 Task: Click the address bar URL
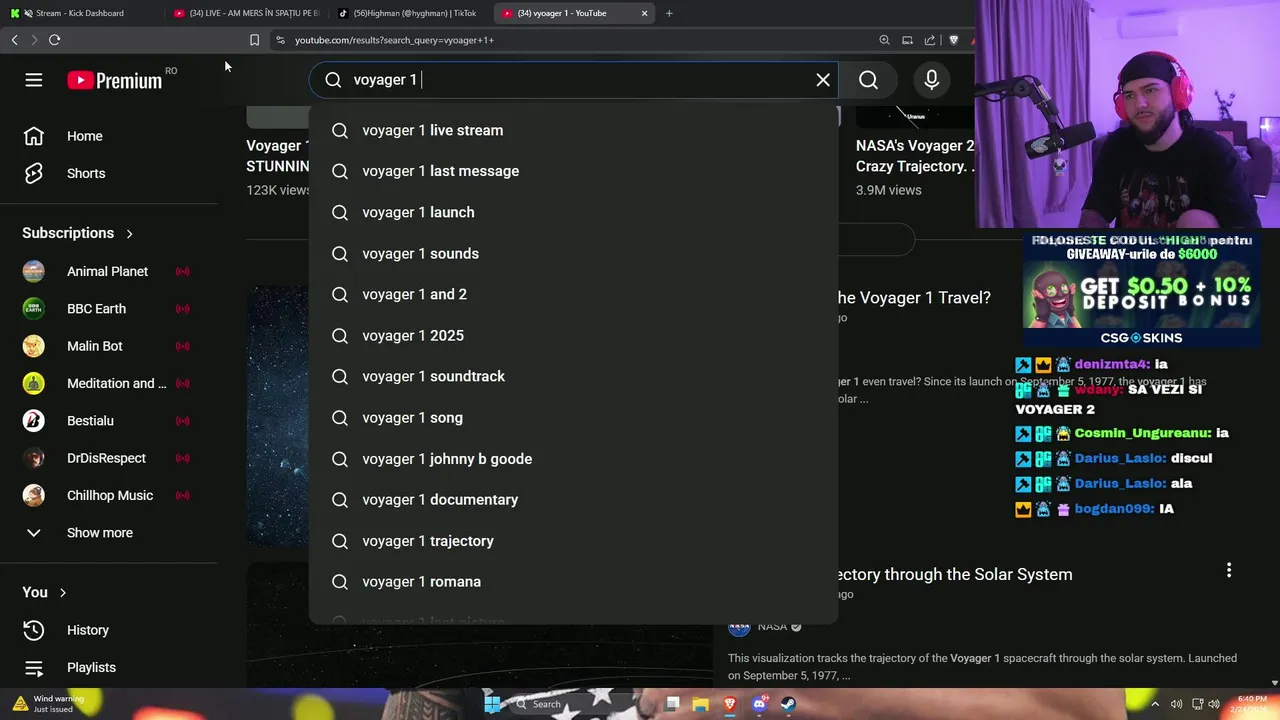394,40
